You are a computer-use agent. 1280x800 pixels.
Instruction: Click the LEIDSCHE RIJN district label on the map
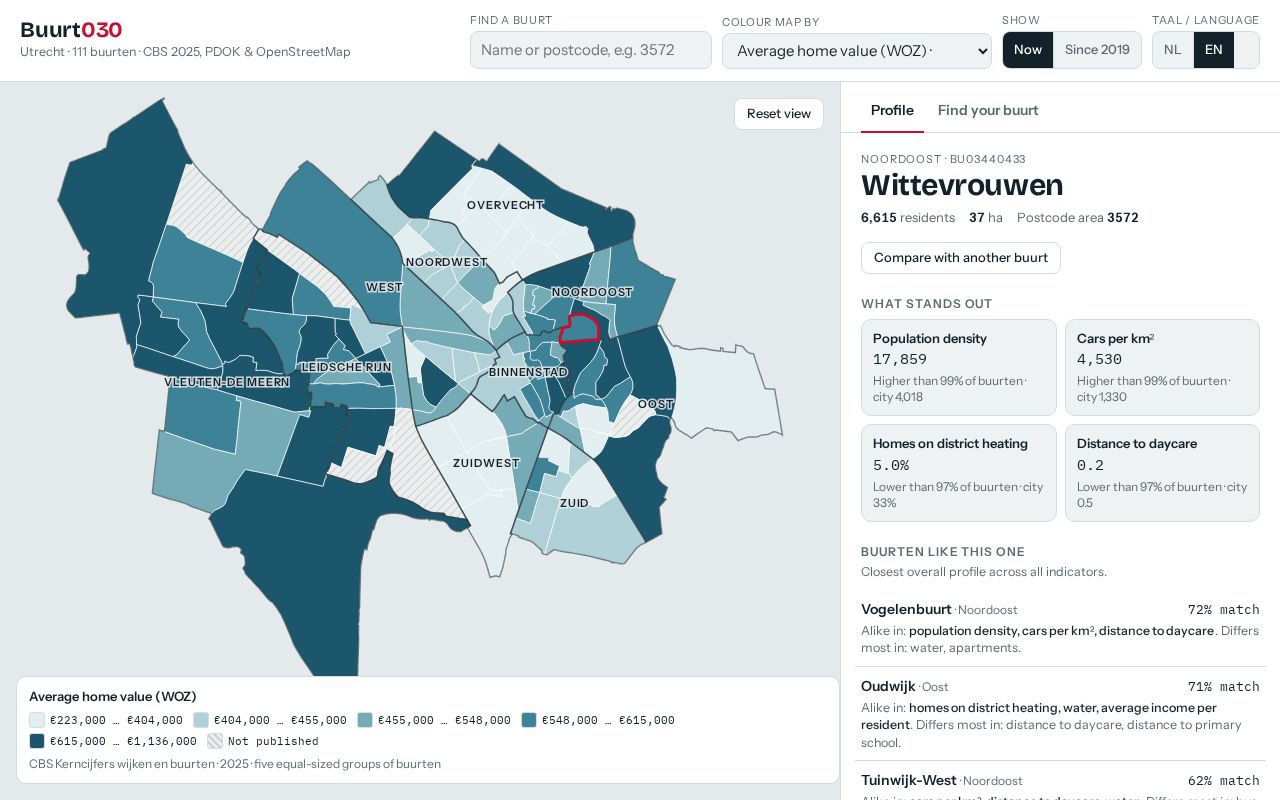coord(347,367)
